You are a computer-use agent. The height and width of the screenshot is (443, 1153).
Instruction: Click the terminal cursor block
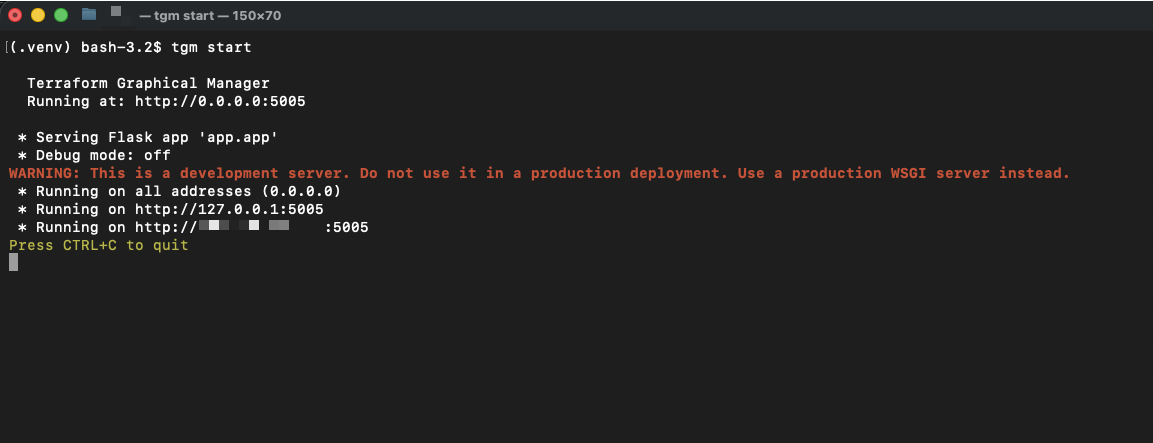click(13, 262)
